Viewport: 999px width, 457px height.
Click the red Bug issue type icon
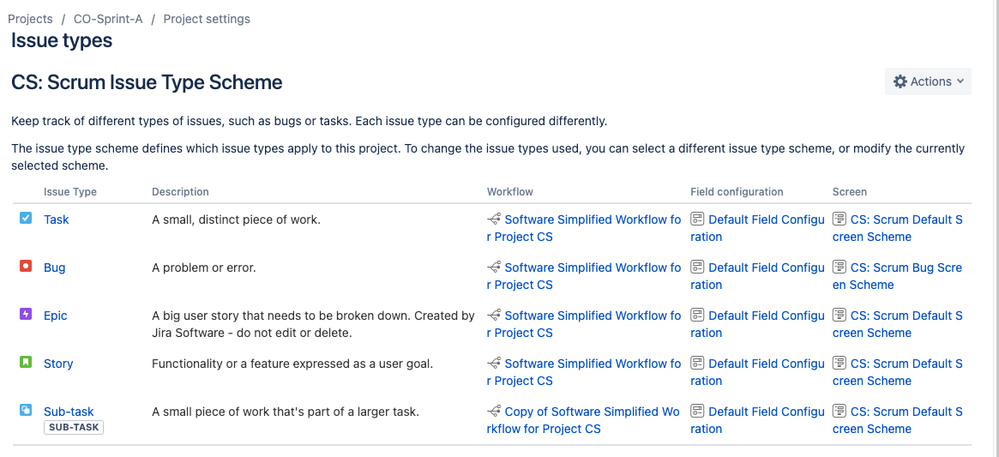pos(25,266)
